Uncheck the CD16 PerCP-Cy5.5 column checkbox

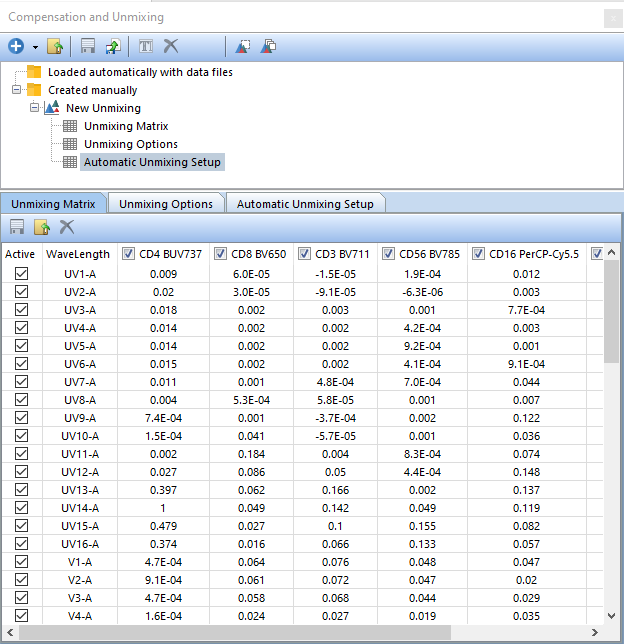tap(478, 254)
